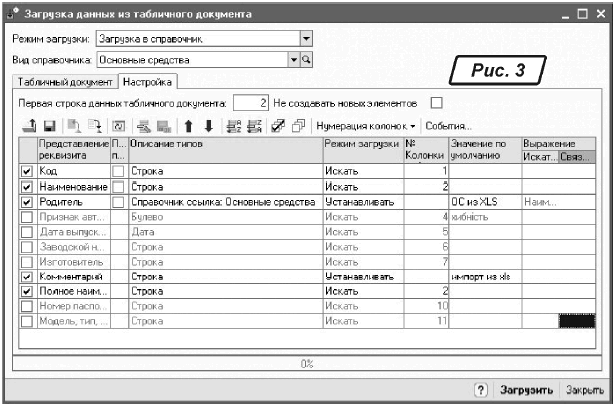Click the help question mark icon

(x=480, y=389)
